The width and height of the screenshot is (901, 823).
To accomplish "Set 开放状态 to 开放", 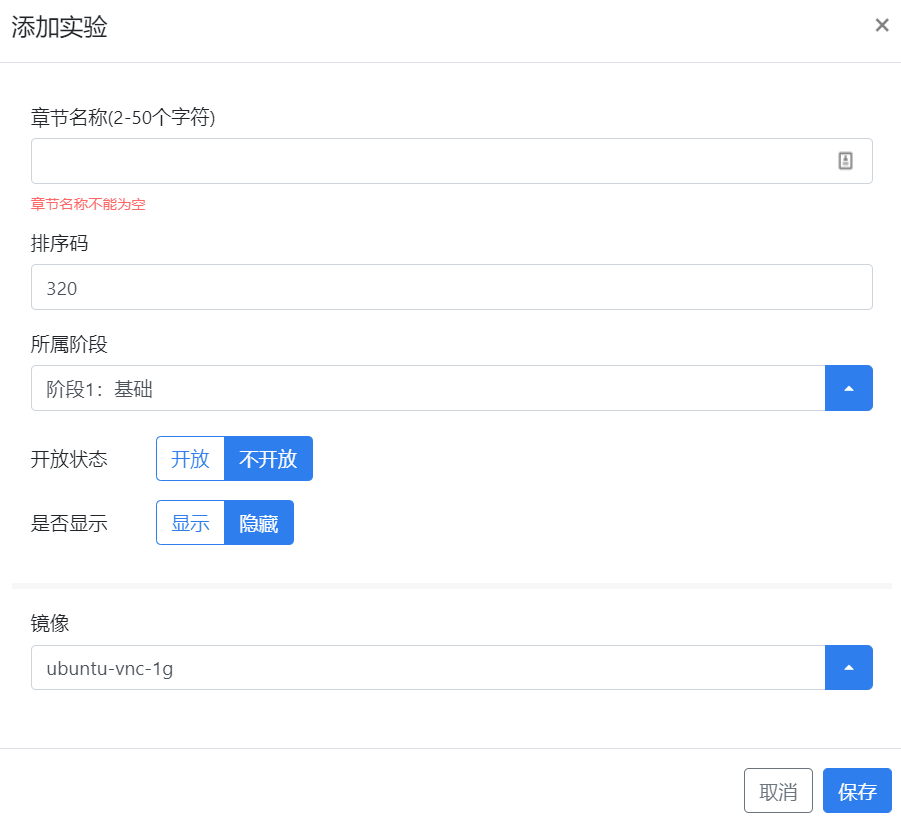I will click(190, 459).
